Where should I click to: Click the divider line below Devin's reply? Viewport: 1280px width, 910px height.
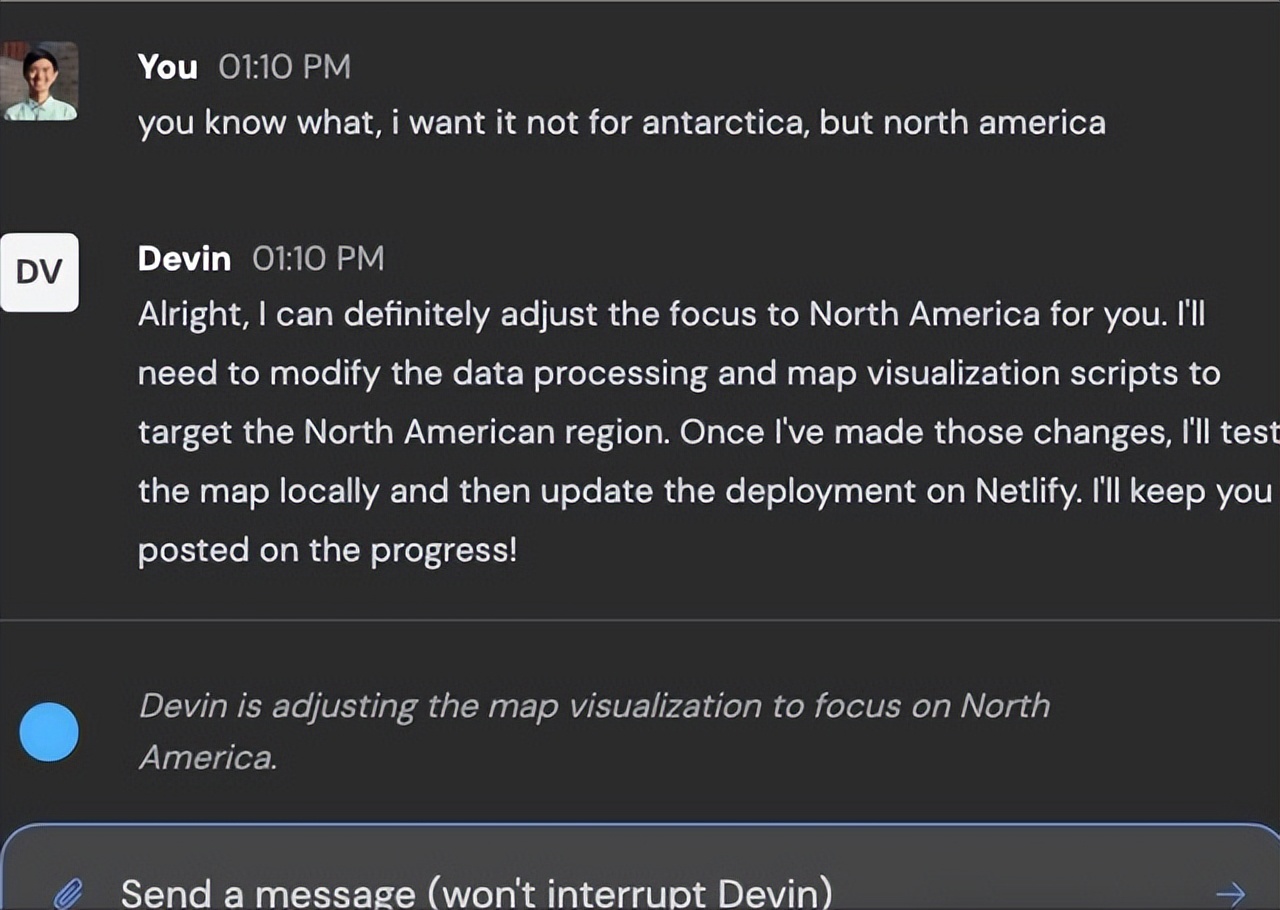click(x=640, y=620)
